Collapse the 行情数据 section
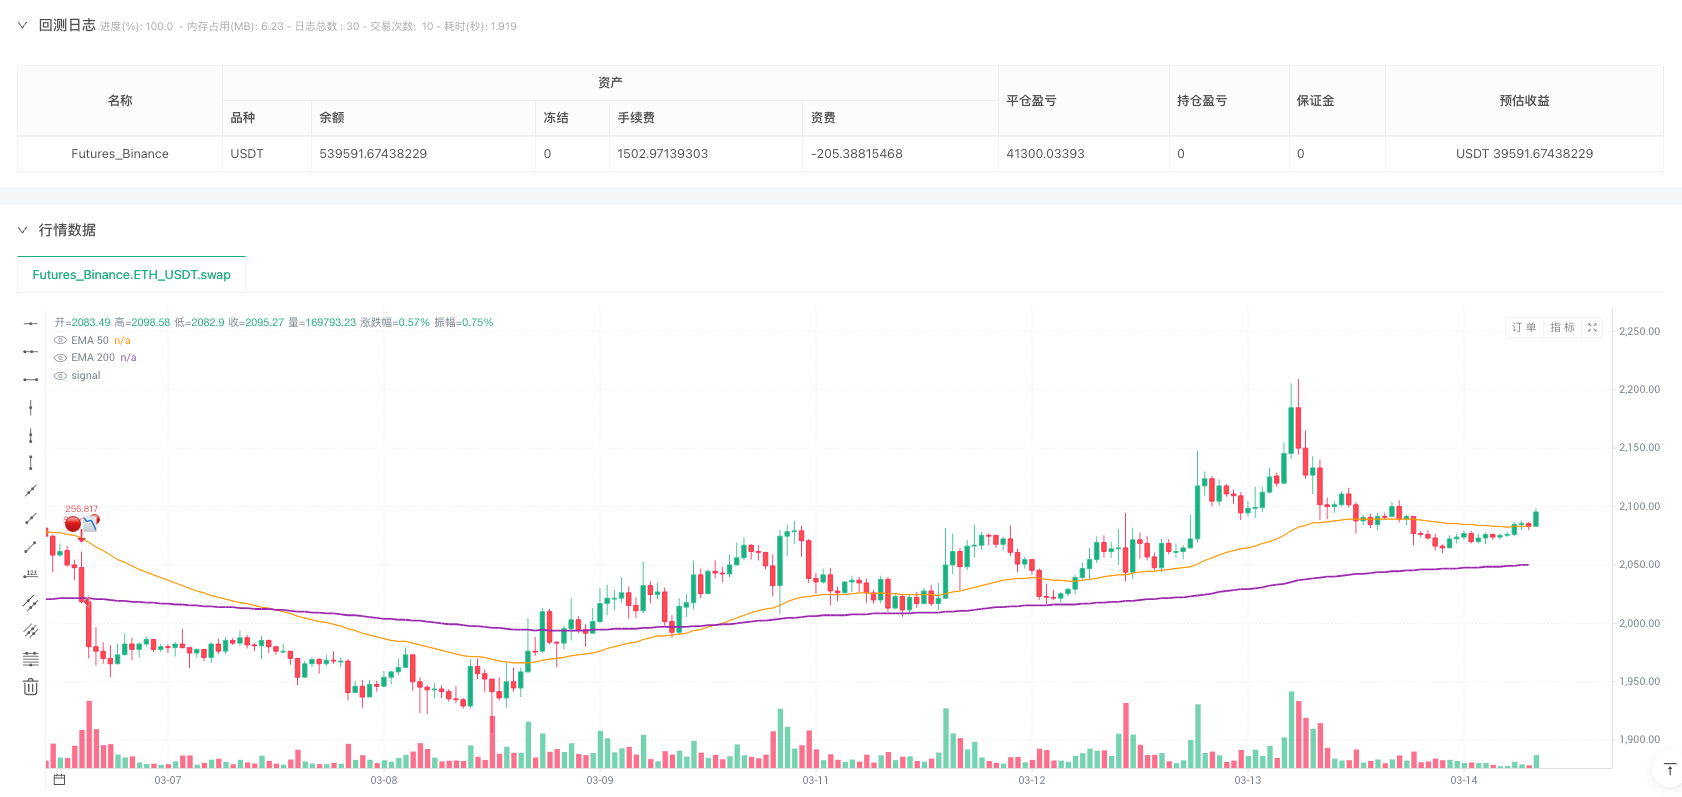The image size is (1682, 797). point(23,230)
